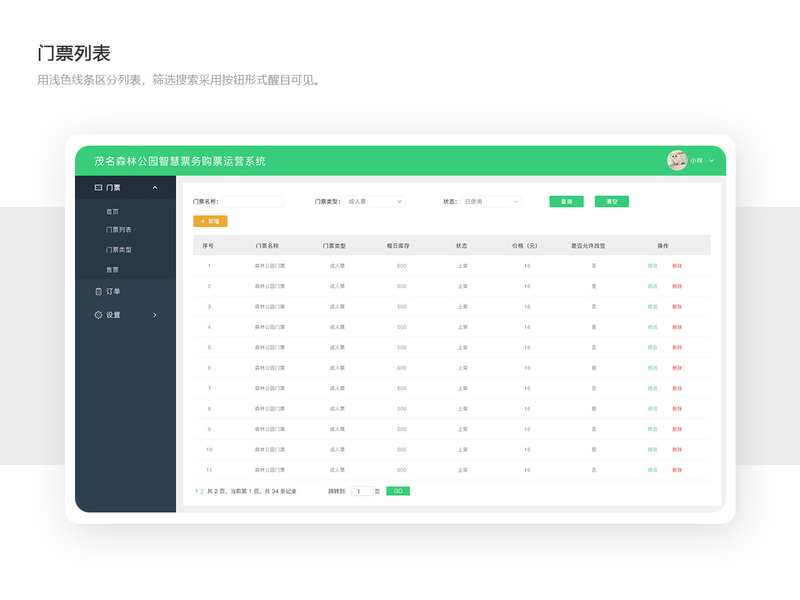The height and width of the screenshot is (600, 800).
Task: Open the user account dropdown arrow
Action: coord(712,161)
